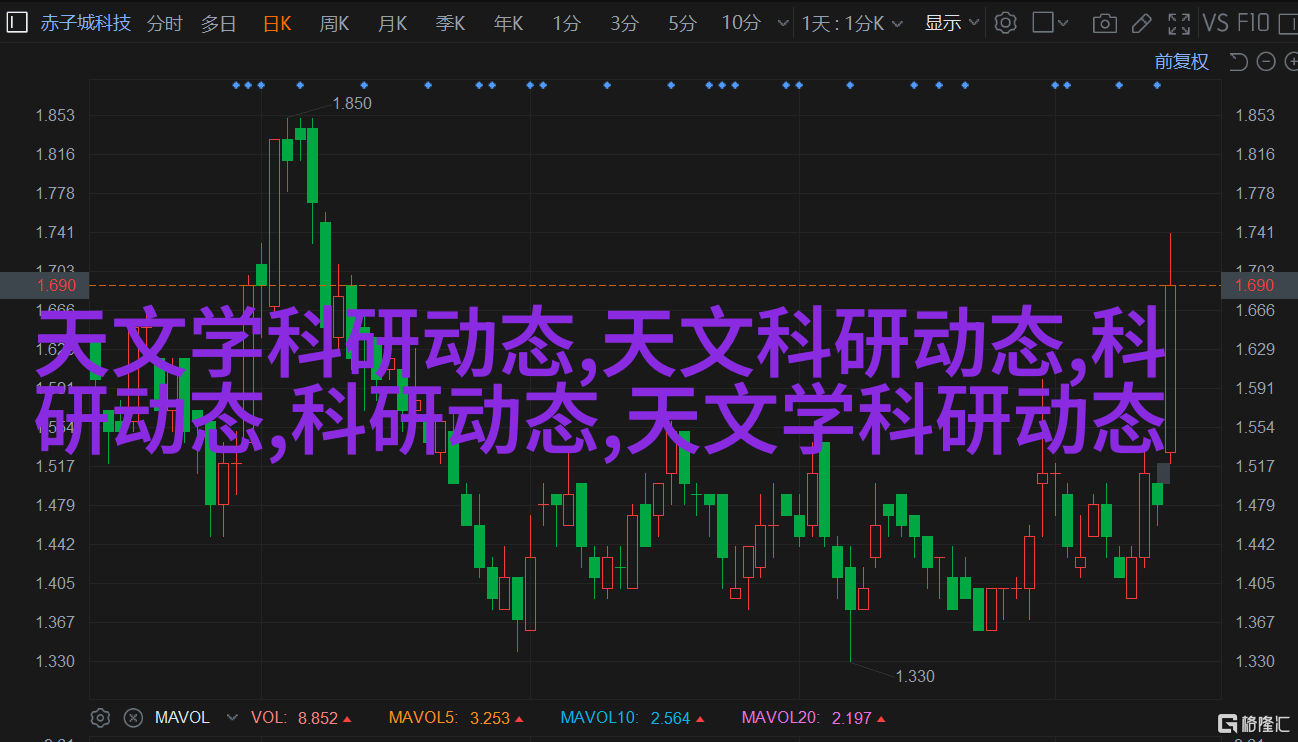Click the undo reset arrow icon

[1238, 62]
